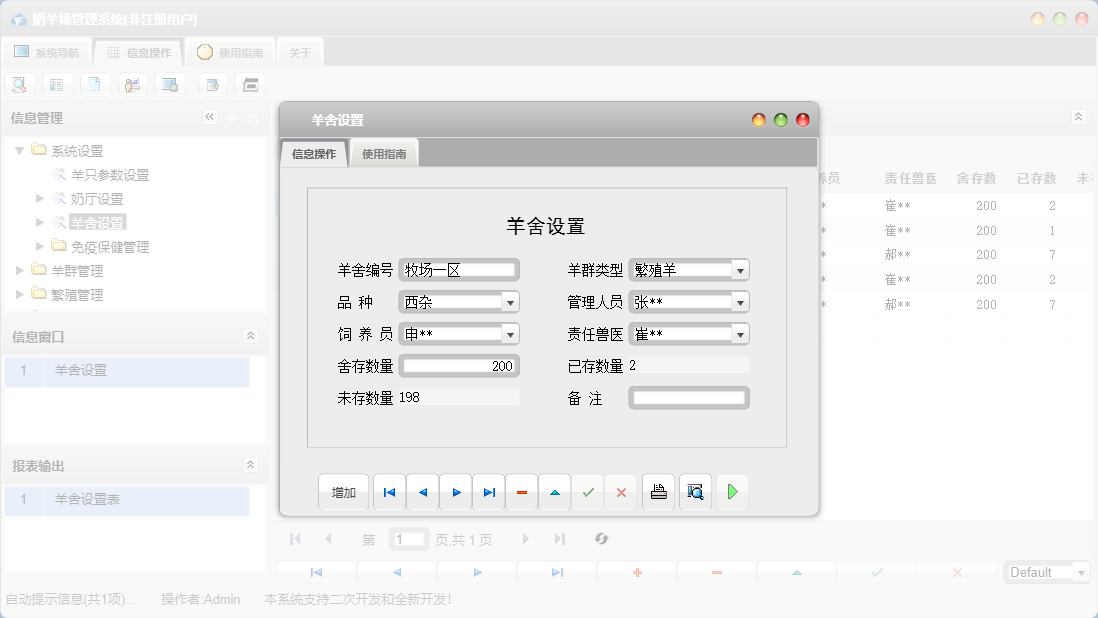Go to next record with the blue arrow icon
The image size is (1098, 618).
455,492
